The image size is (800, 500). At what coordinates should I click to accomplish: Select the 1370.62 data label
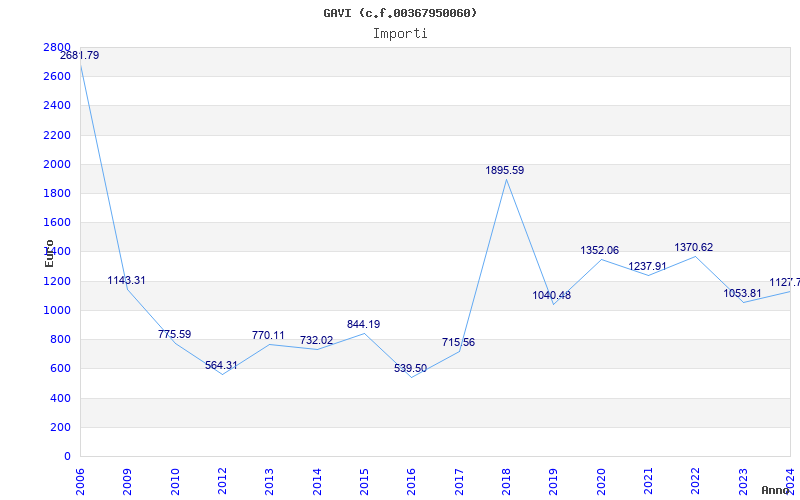click(x=694, y=248)
